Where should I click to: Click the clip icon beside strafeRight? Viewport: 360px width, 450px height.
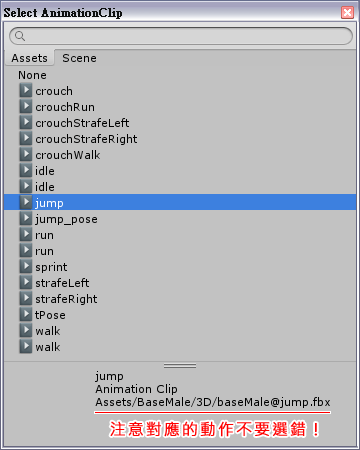pyautogui.click(x=26, y=298)
